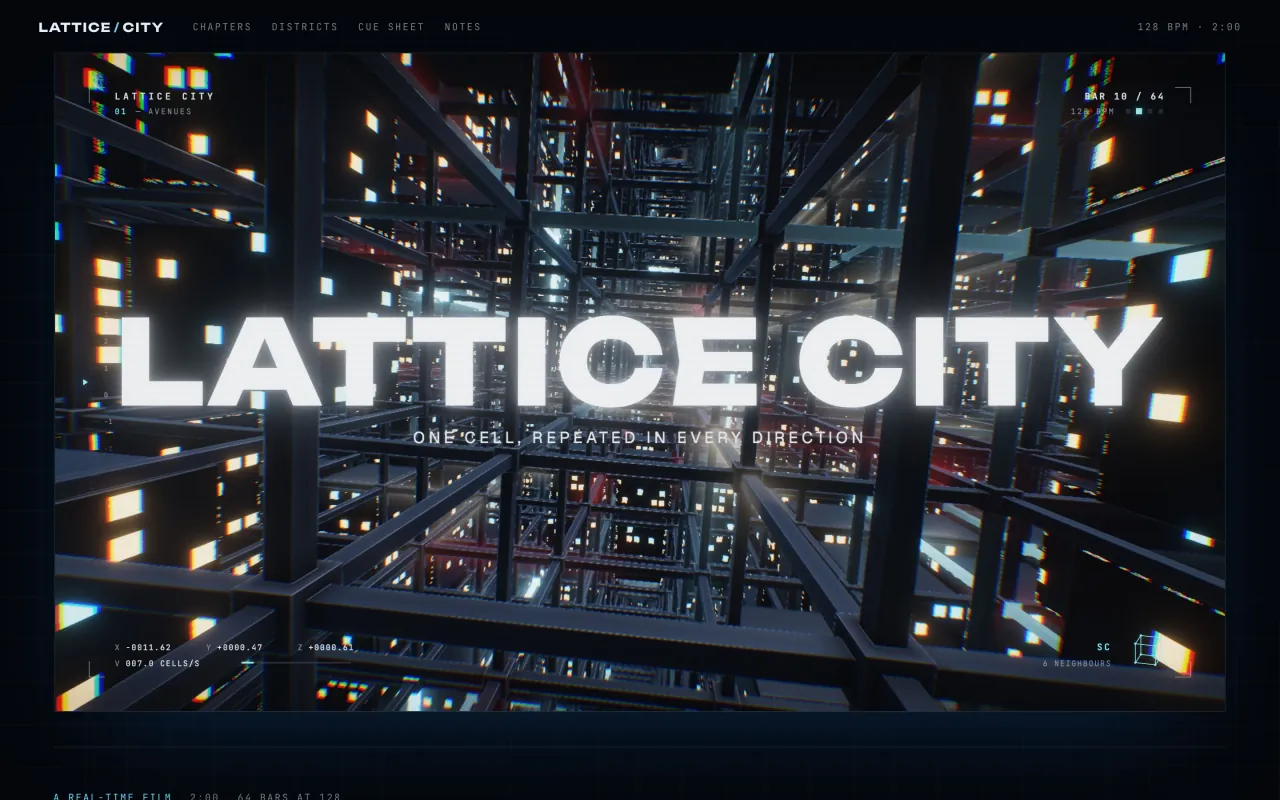The width and height of the screenshot is (1280, 800).
Task: Click the "007.0 CELLS/S" velocity readout
Action: (162, 663)
